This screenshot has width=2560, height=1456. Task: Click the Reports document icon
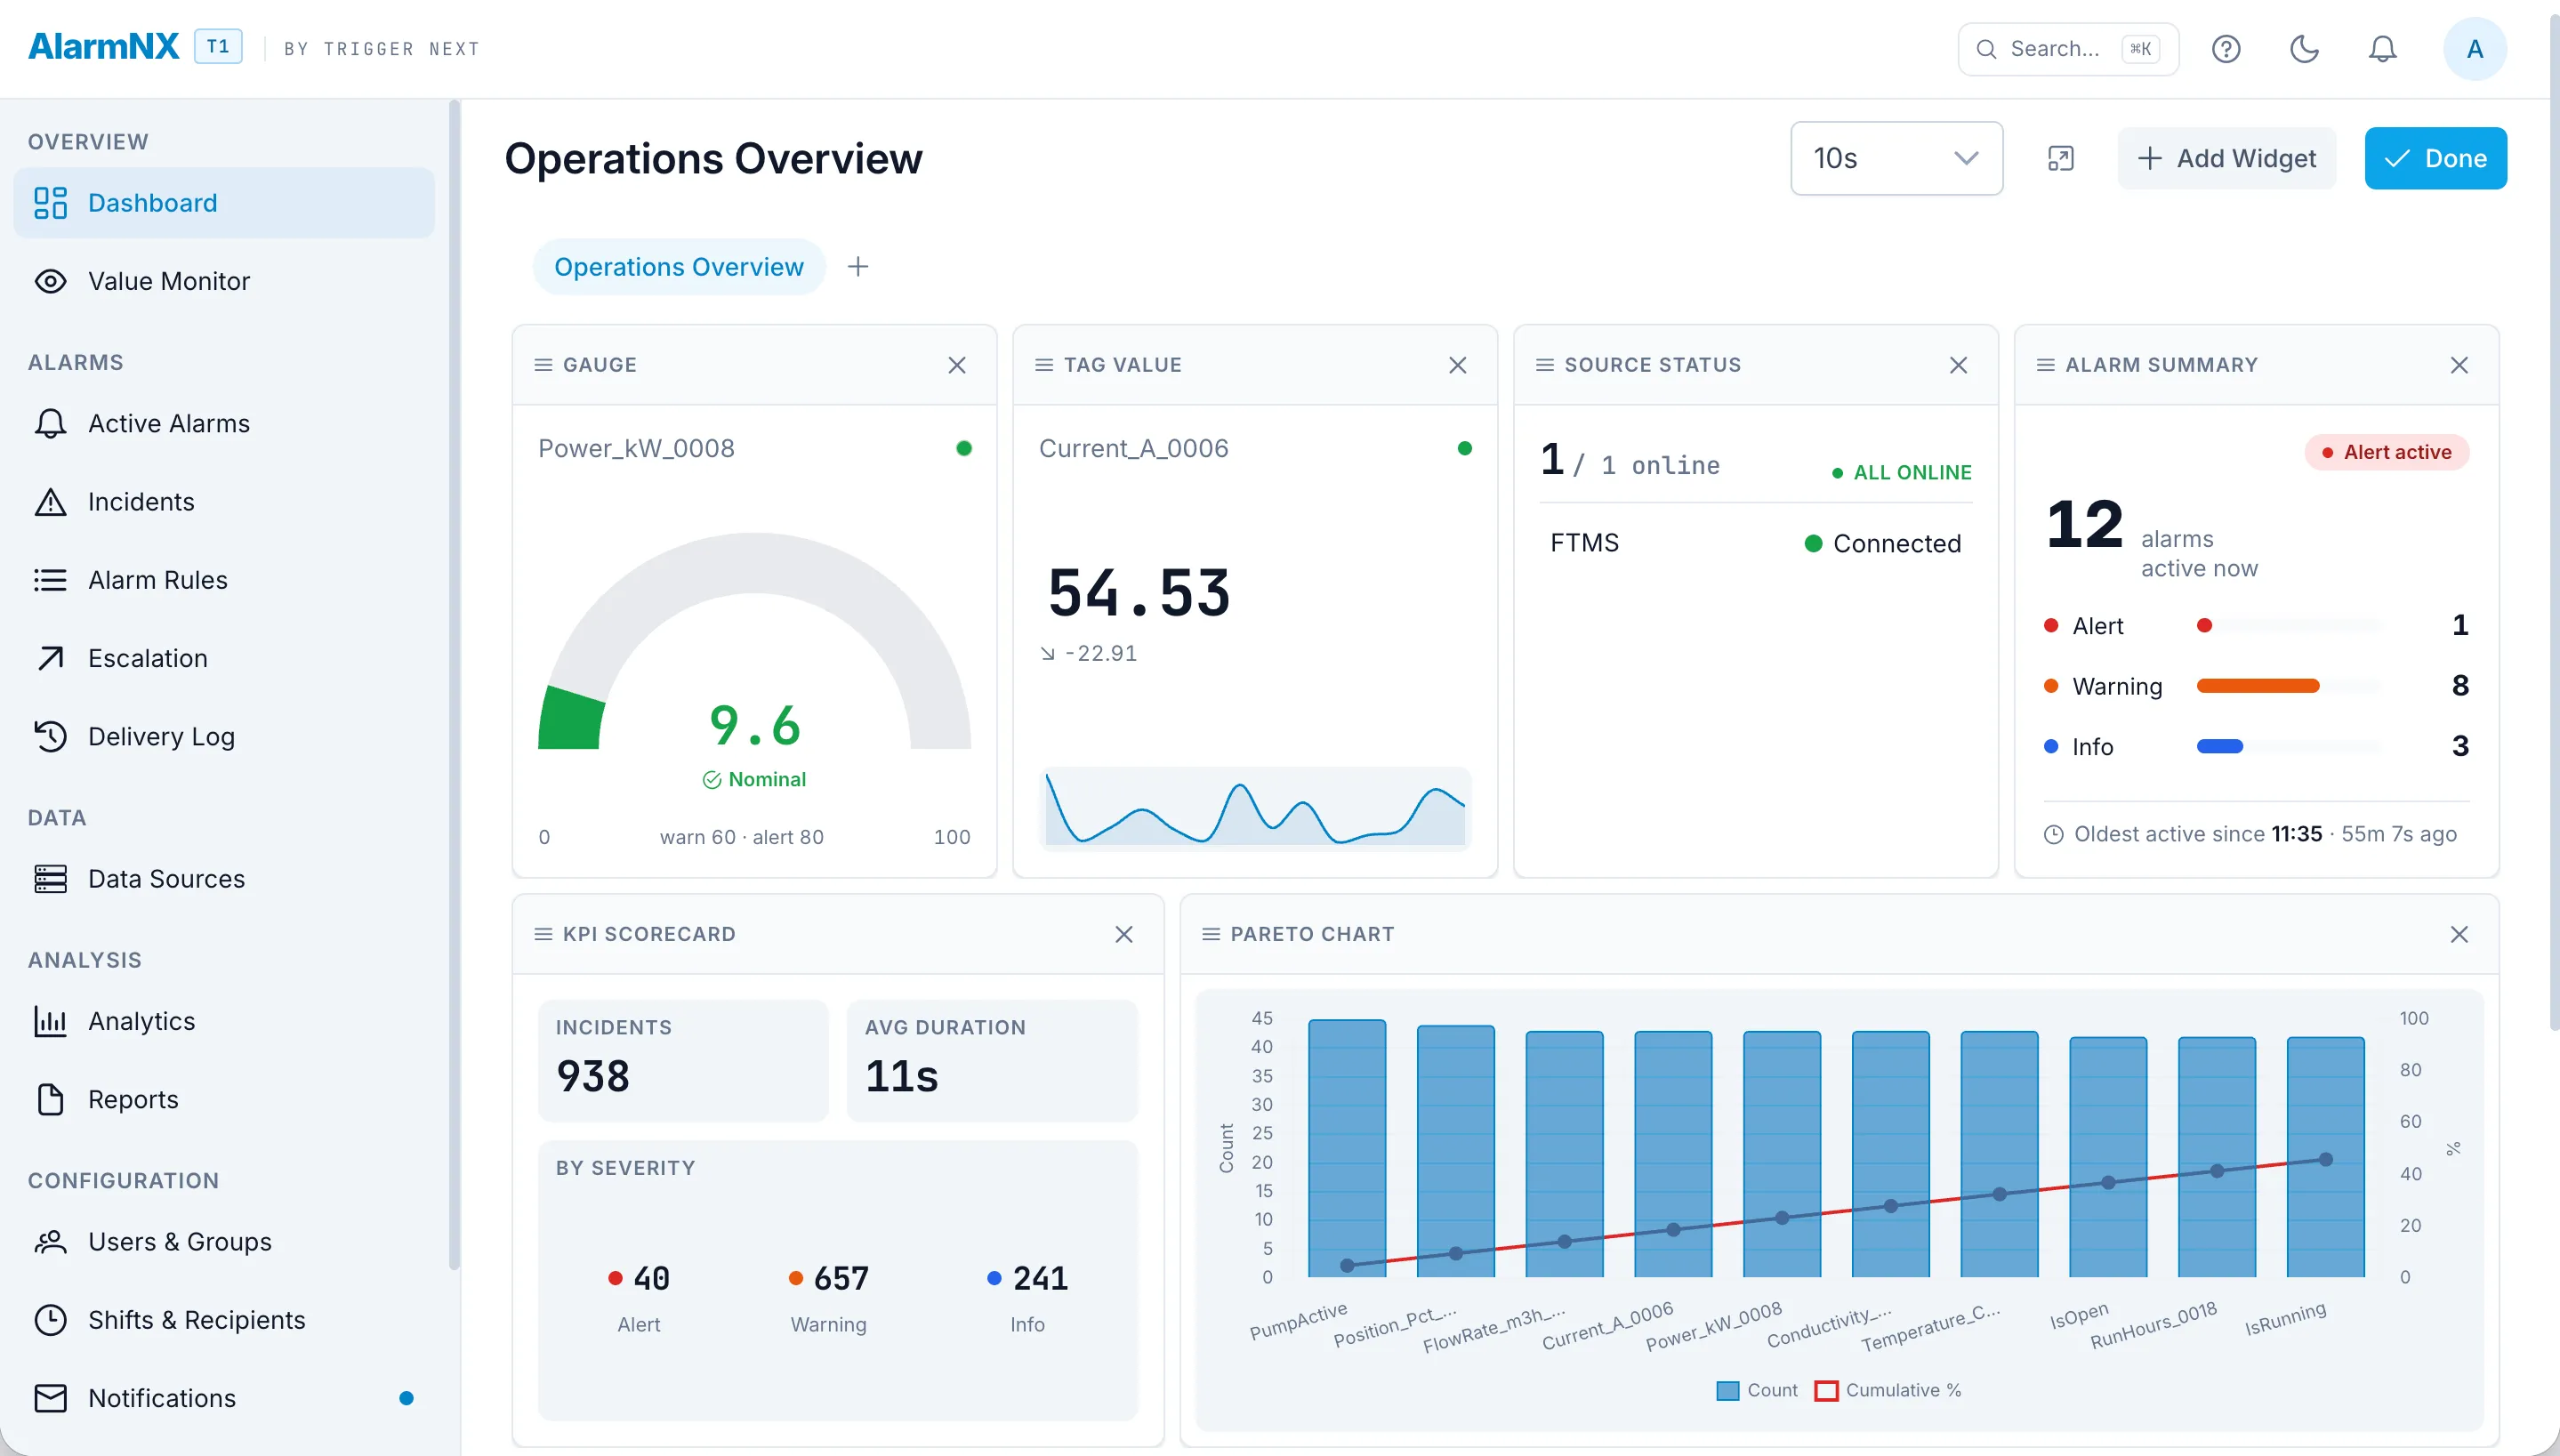50,1099
